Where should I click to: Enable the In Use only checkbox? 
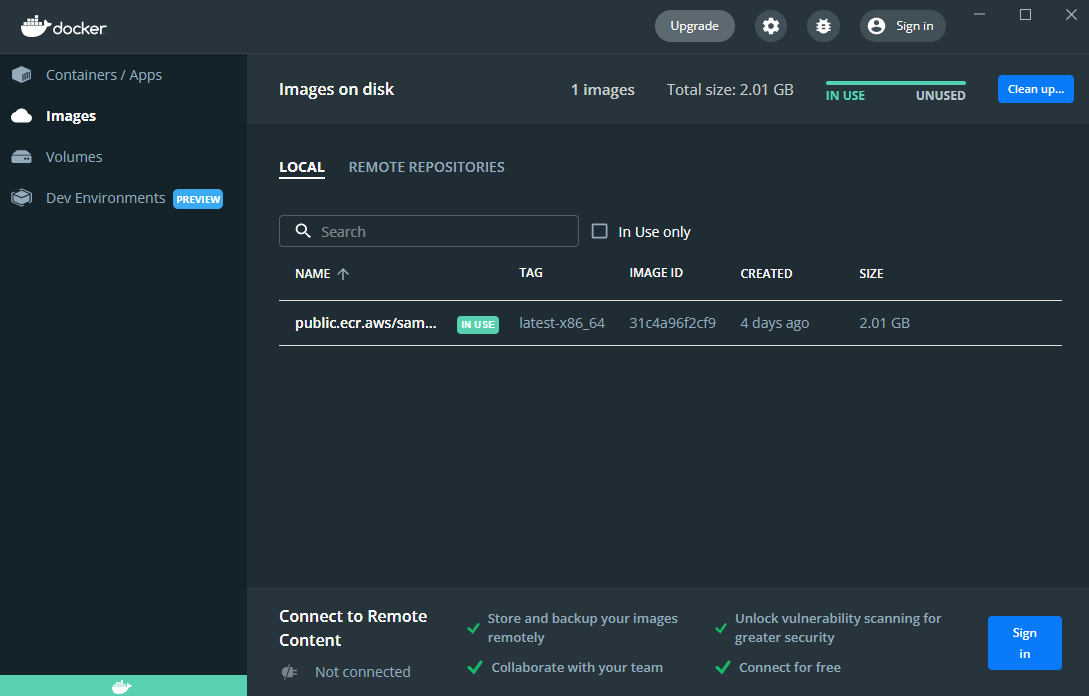[x=599, y=231]
